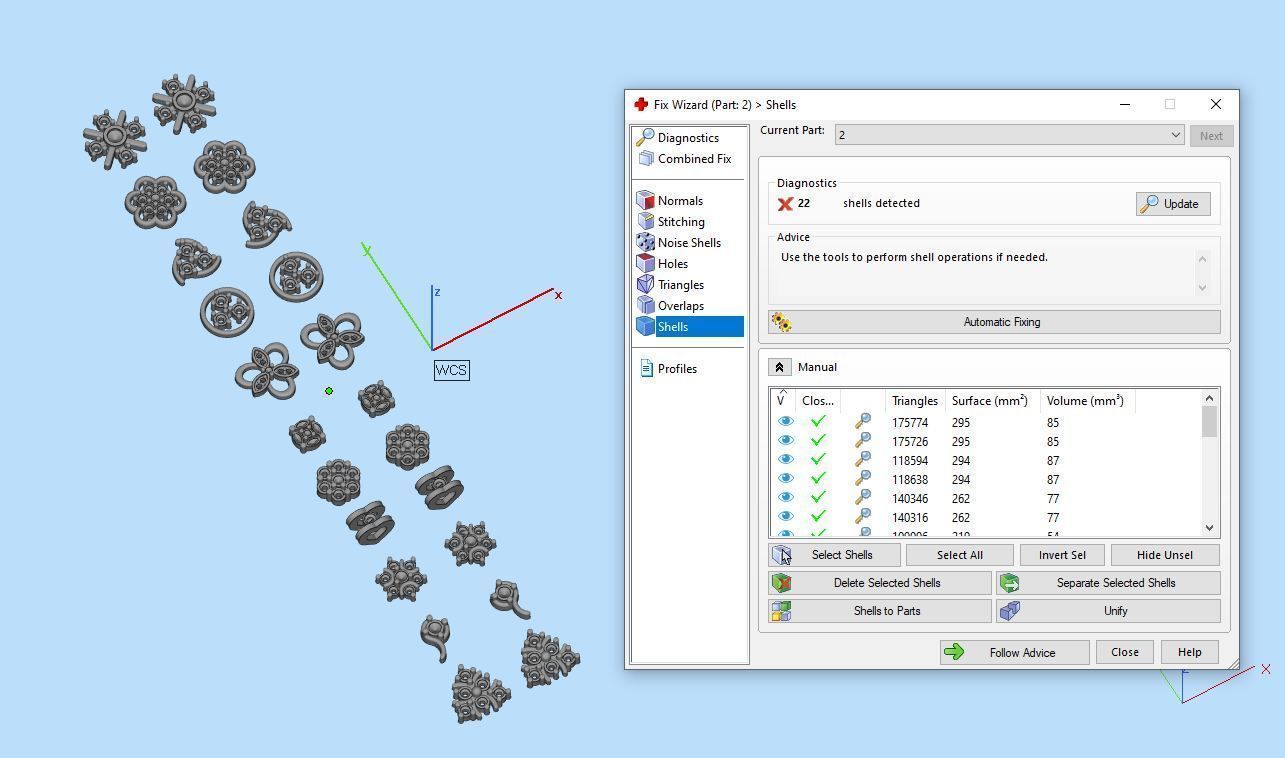
Task: Toggle visibility of shell with 175774 triangles
Action: coord(785,422)
